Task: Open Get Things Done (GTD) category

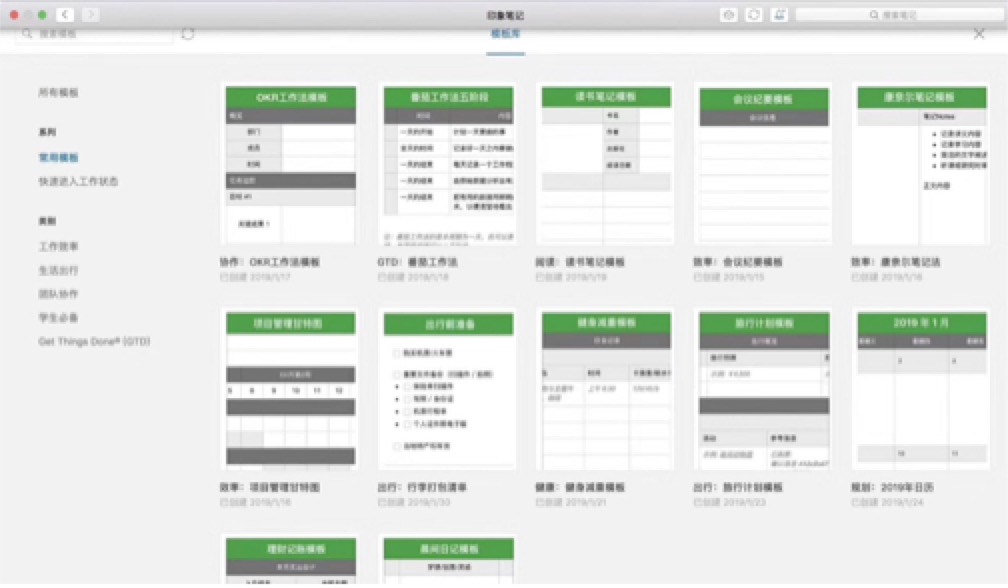Action: [94, 341]
